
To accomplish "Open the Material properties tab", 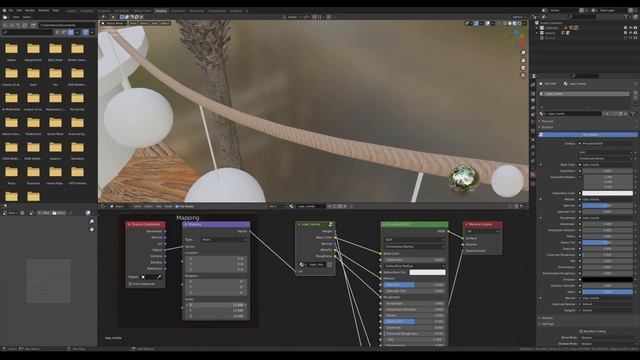I will click(x=533, y=175).
